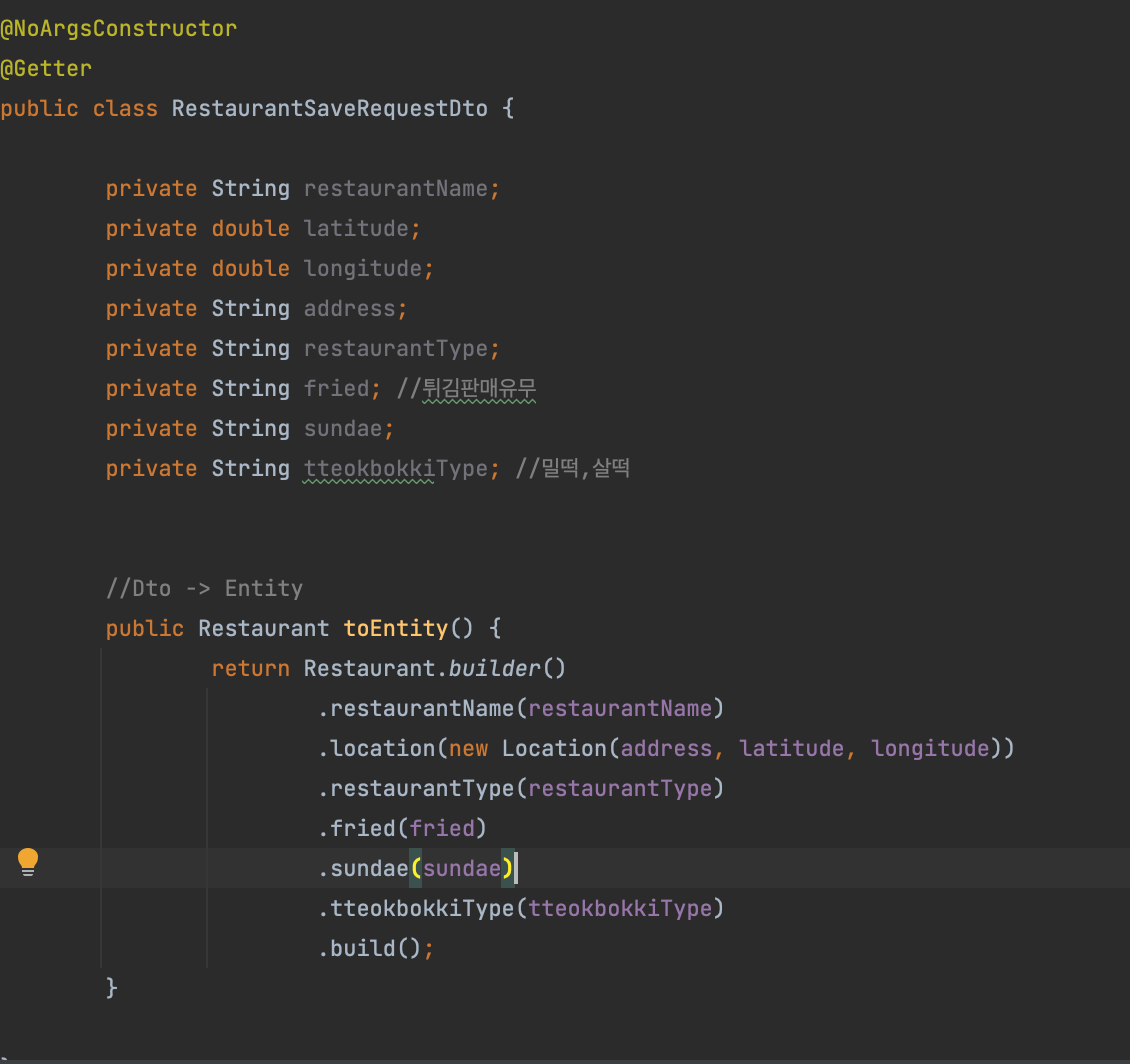The width and height of the screenshot is (1130, 1064).
Task: Click the comment 밀떡,살떡
Action: (572, 469)
